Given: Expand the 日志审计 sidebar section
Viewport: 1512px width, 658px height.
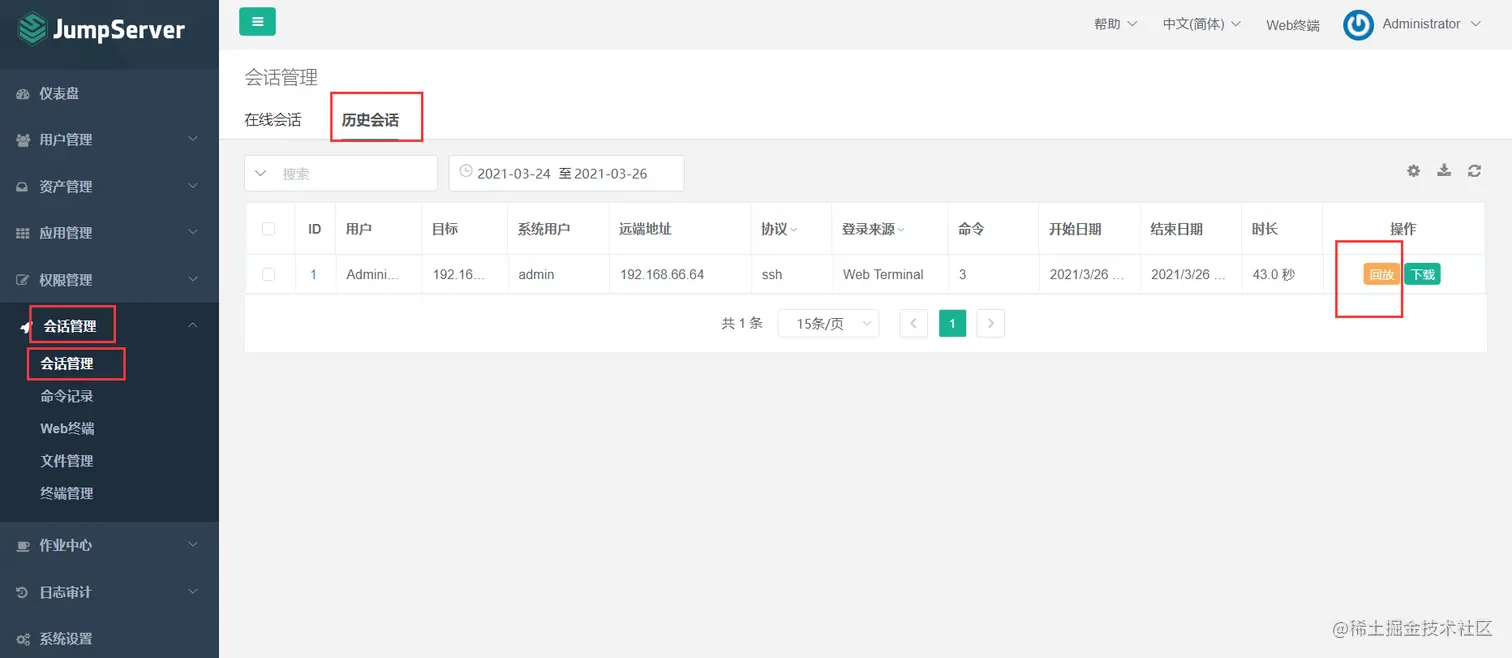Looking at the screenshot, I should (109, 592).
